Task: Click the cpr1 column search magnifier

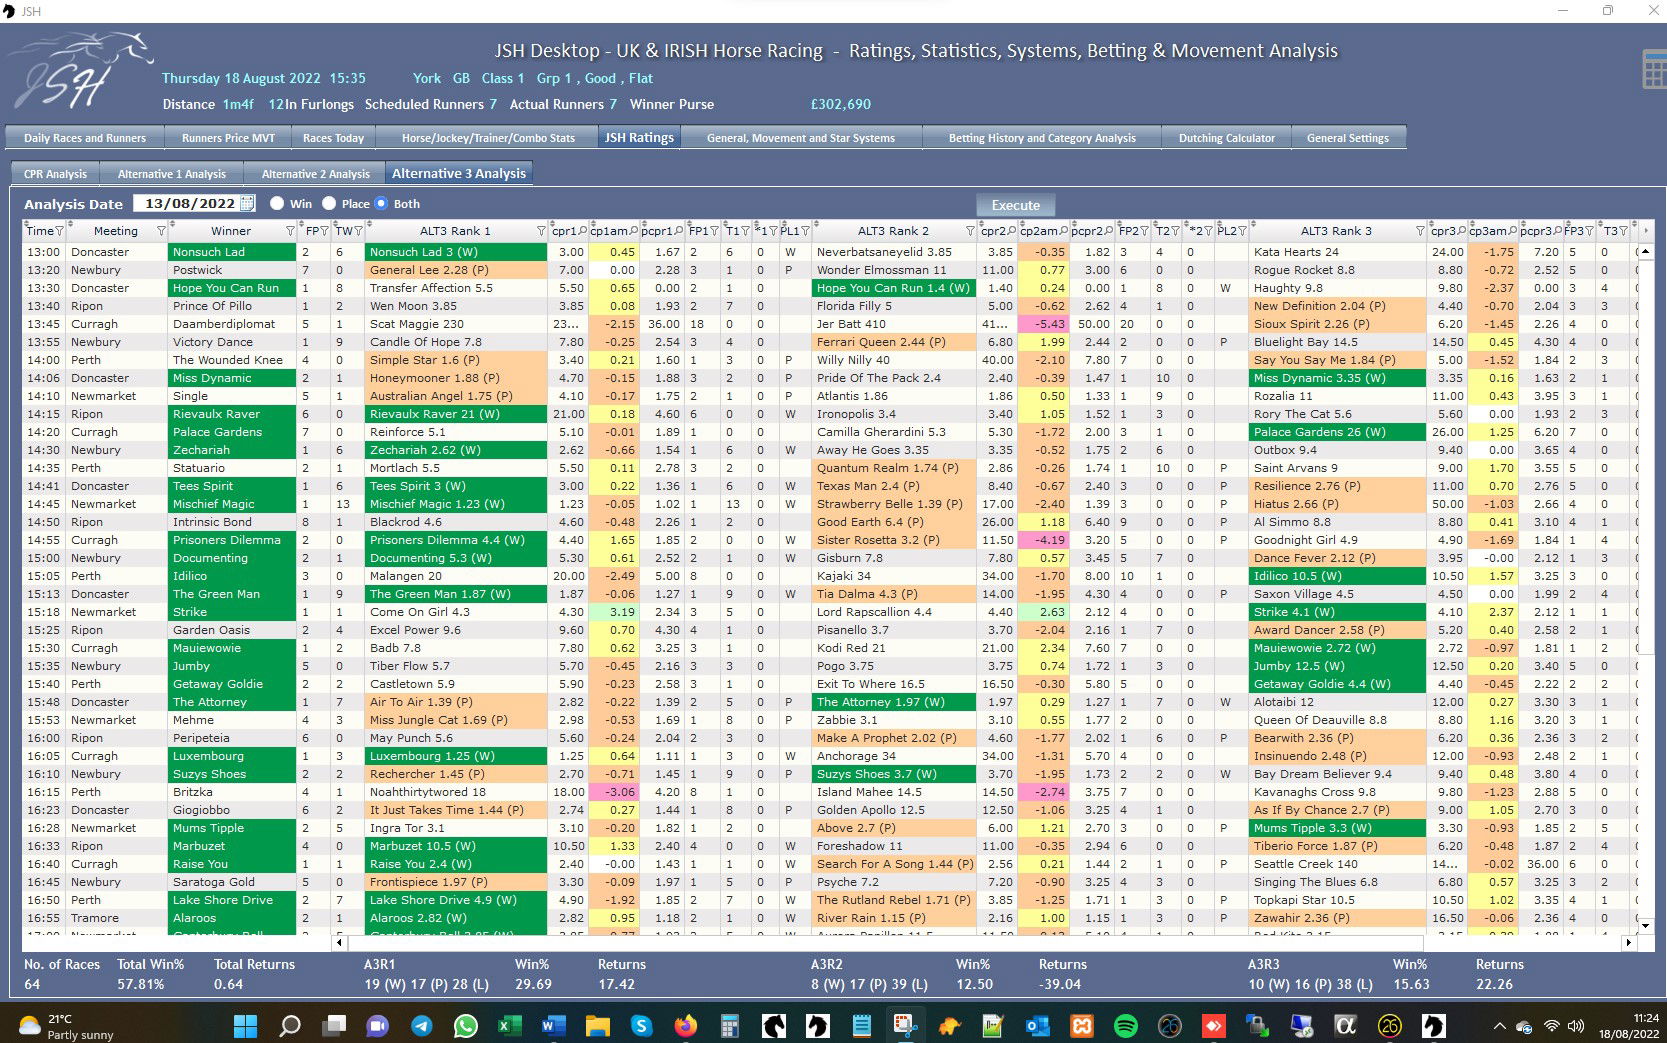Action: point(582,231)
